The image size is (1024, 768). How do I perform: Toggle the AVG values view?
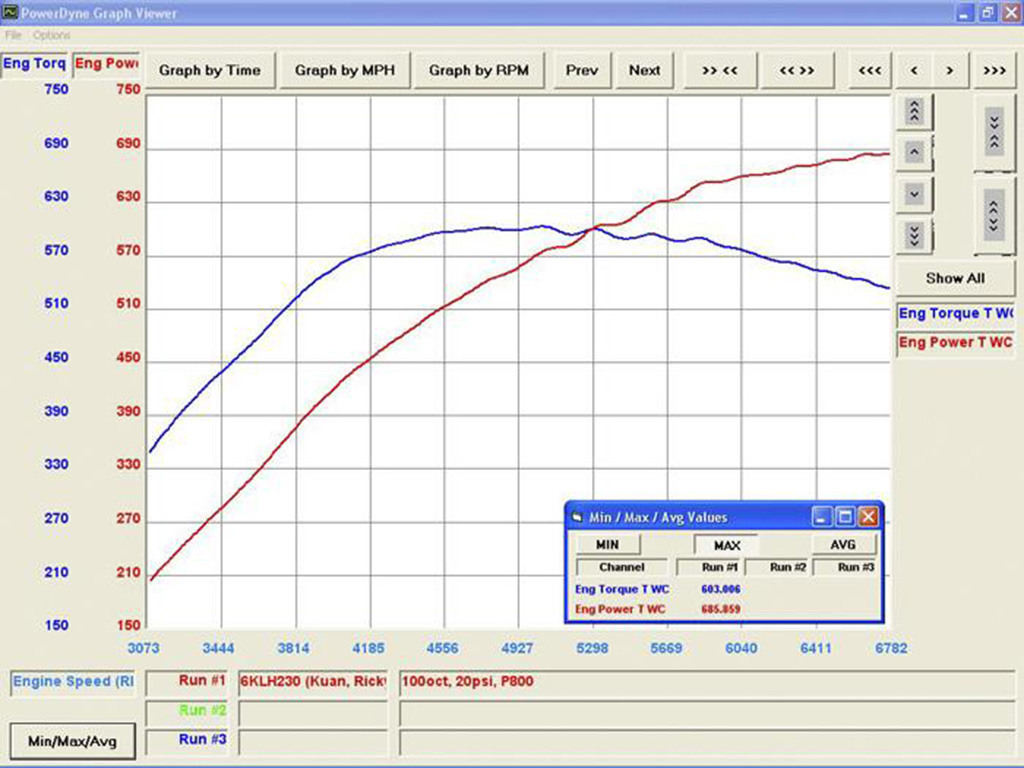[x=843, y=545]
